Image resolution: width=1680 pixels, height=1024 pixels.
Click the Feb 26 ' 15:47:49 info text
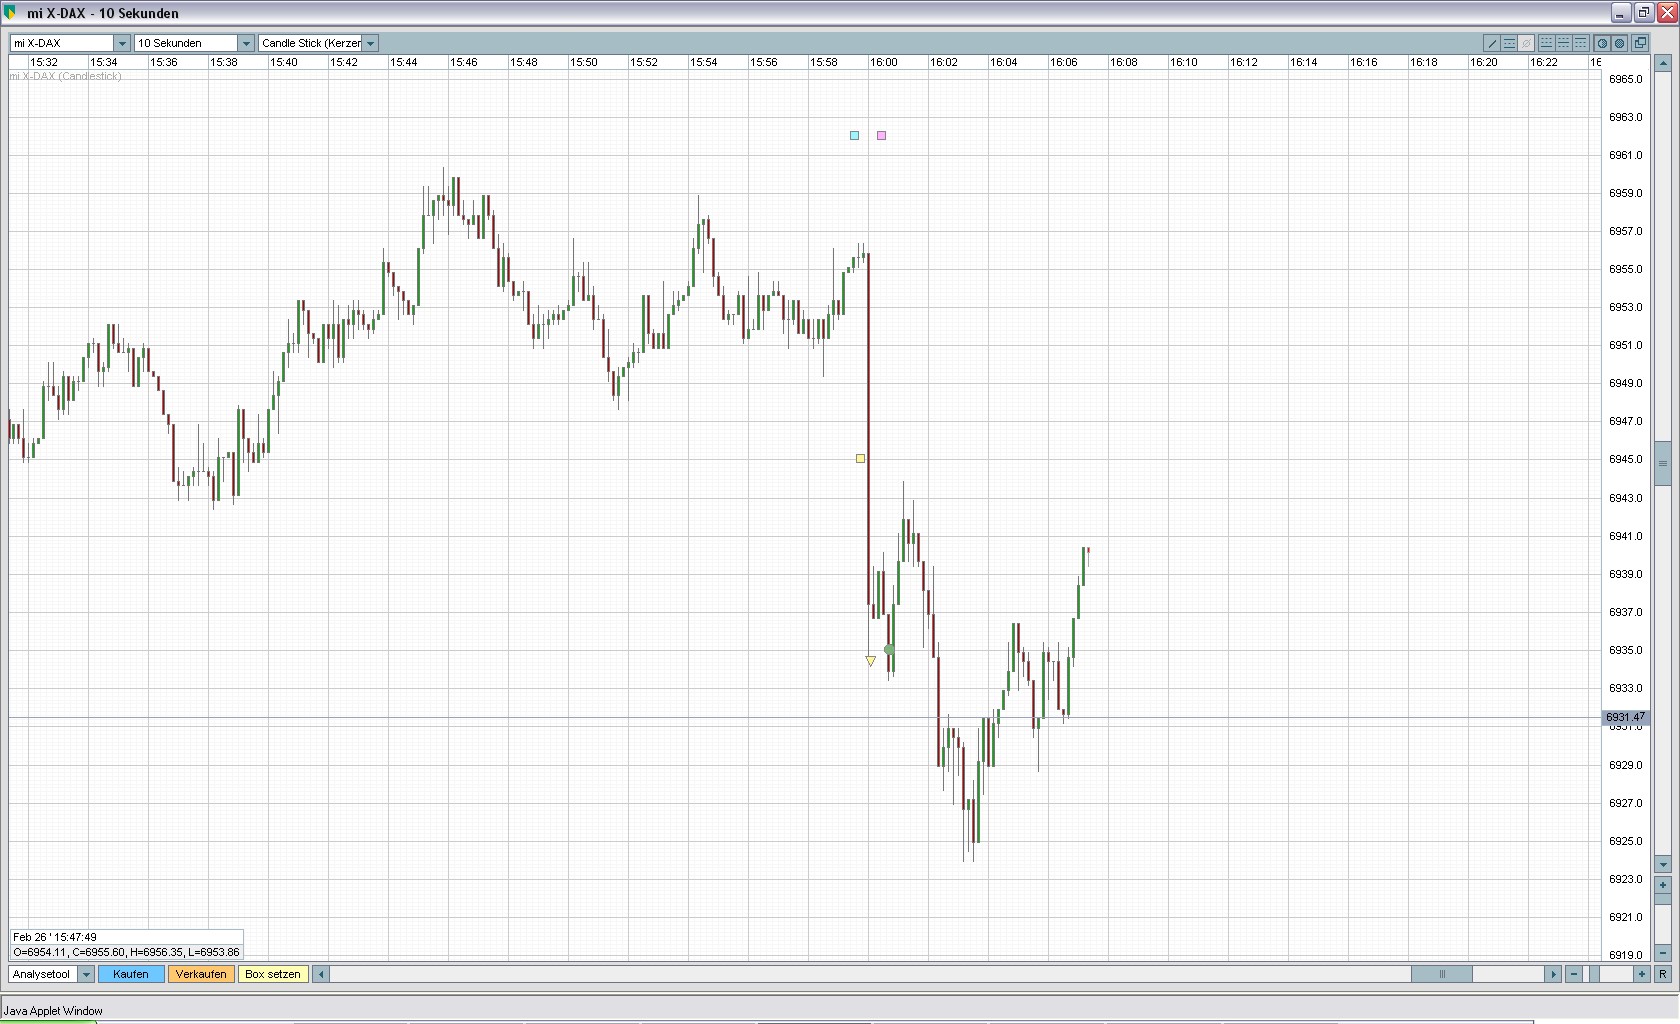pos(55,937)
